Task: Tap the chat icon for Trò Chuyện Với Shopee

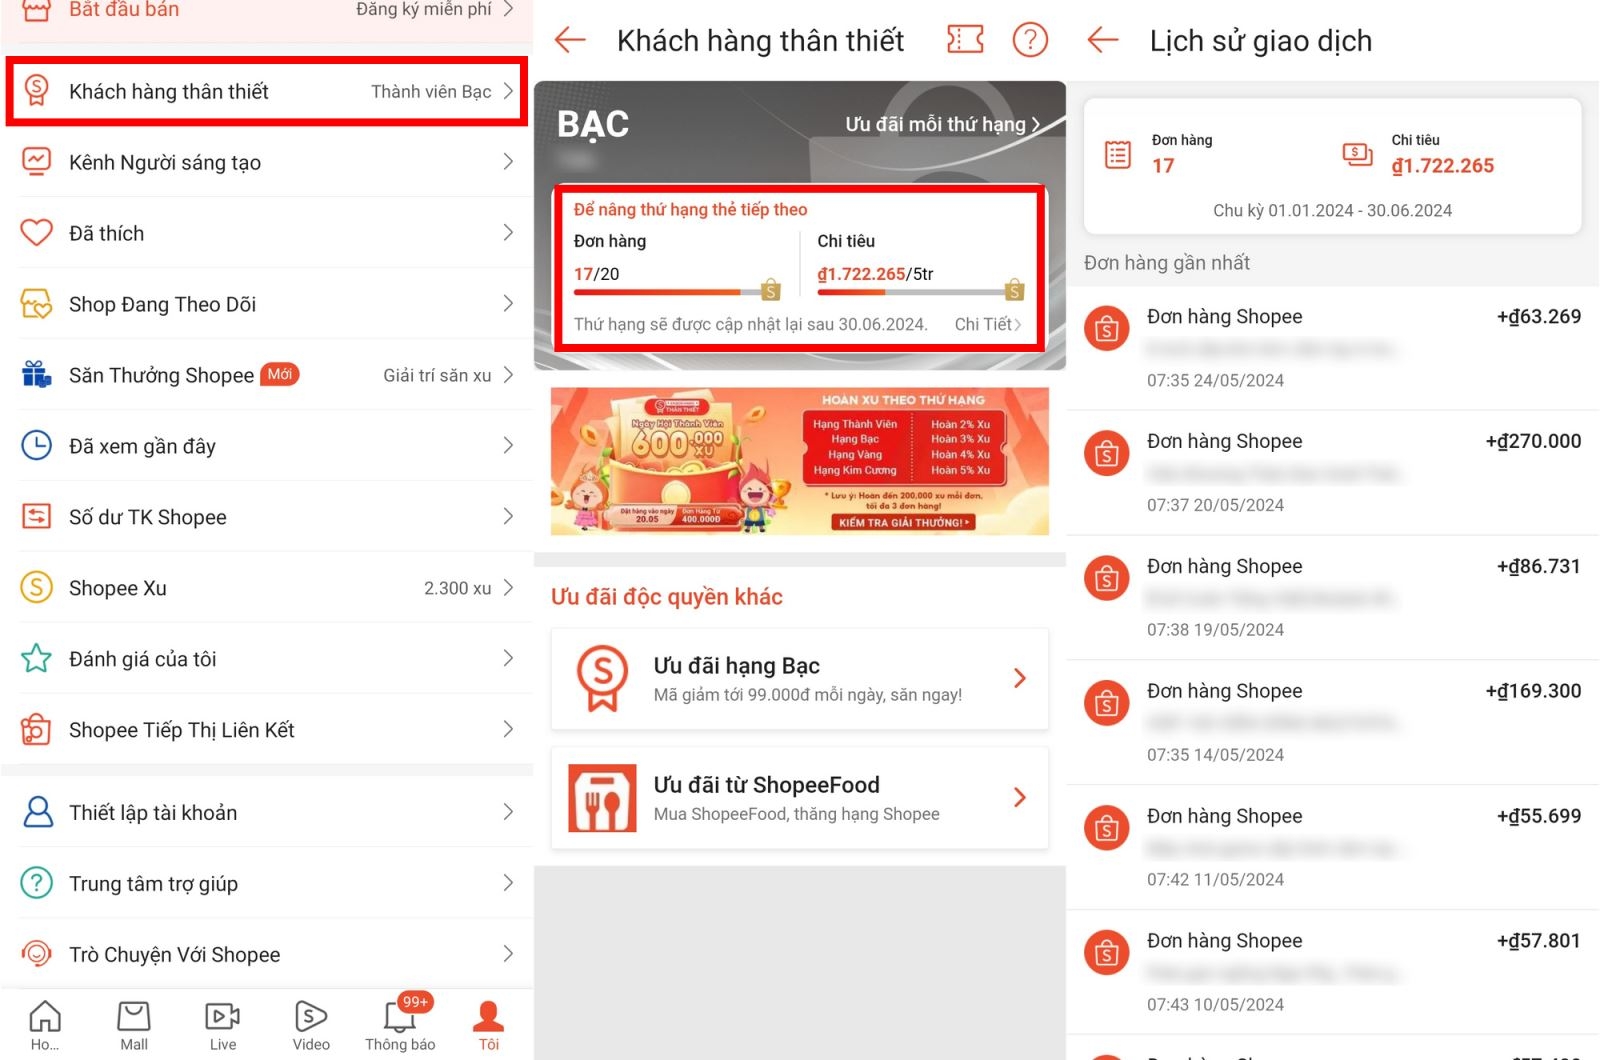Action: pyautogui.click(x=37, y=954)
